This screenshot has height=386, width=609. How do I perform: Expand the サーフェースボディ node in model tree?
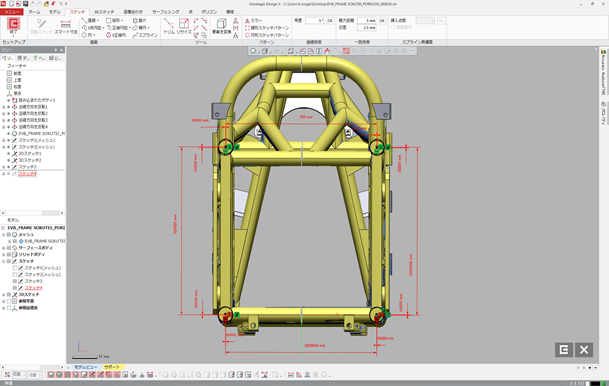click(3, 248)
